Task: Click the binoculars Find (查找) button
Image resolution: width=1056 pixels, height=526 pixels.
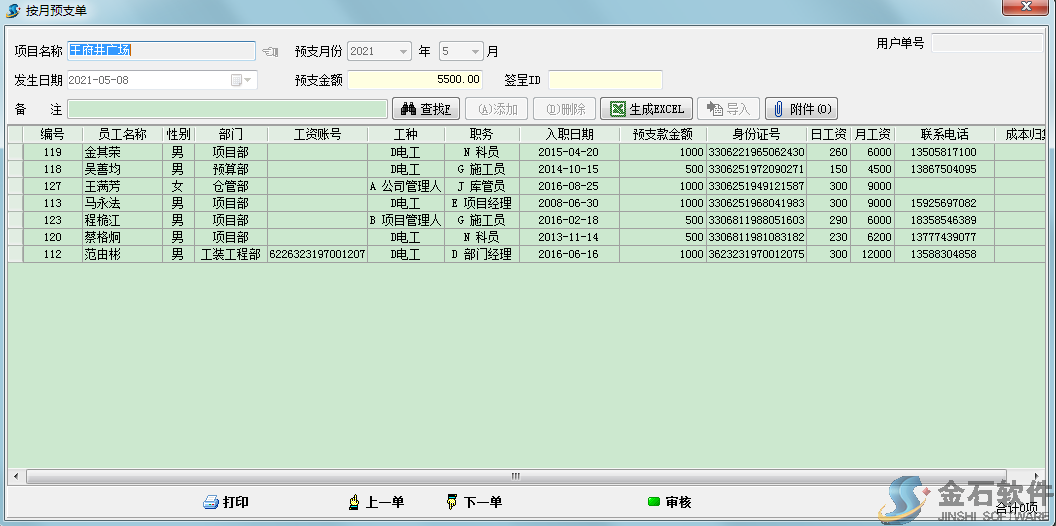Action: pyautogui.click(x=426, y=109)
